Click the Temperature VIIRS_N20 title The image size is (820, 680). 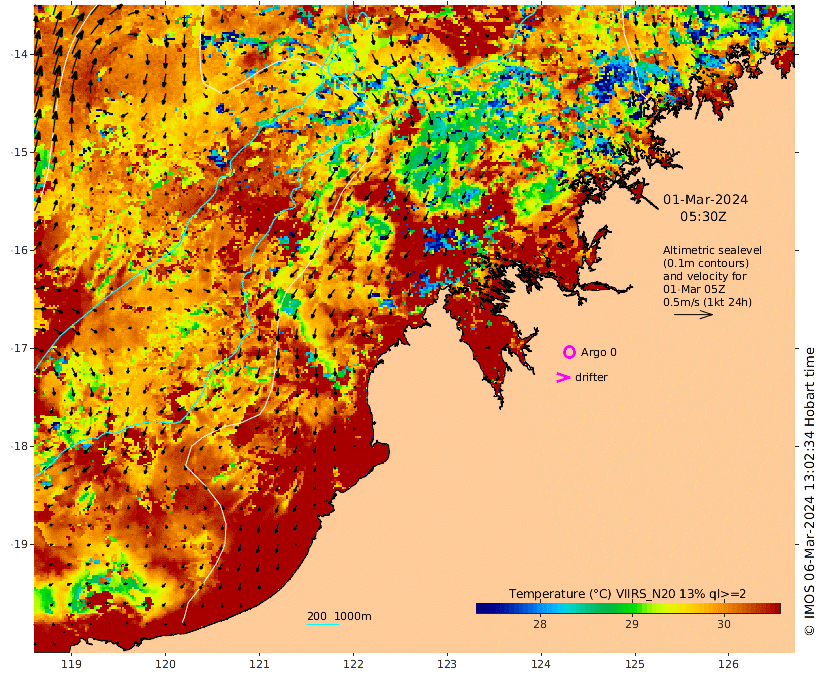(628, 594)
